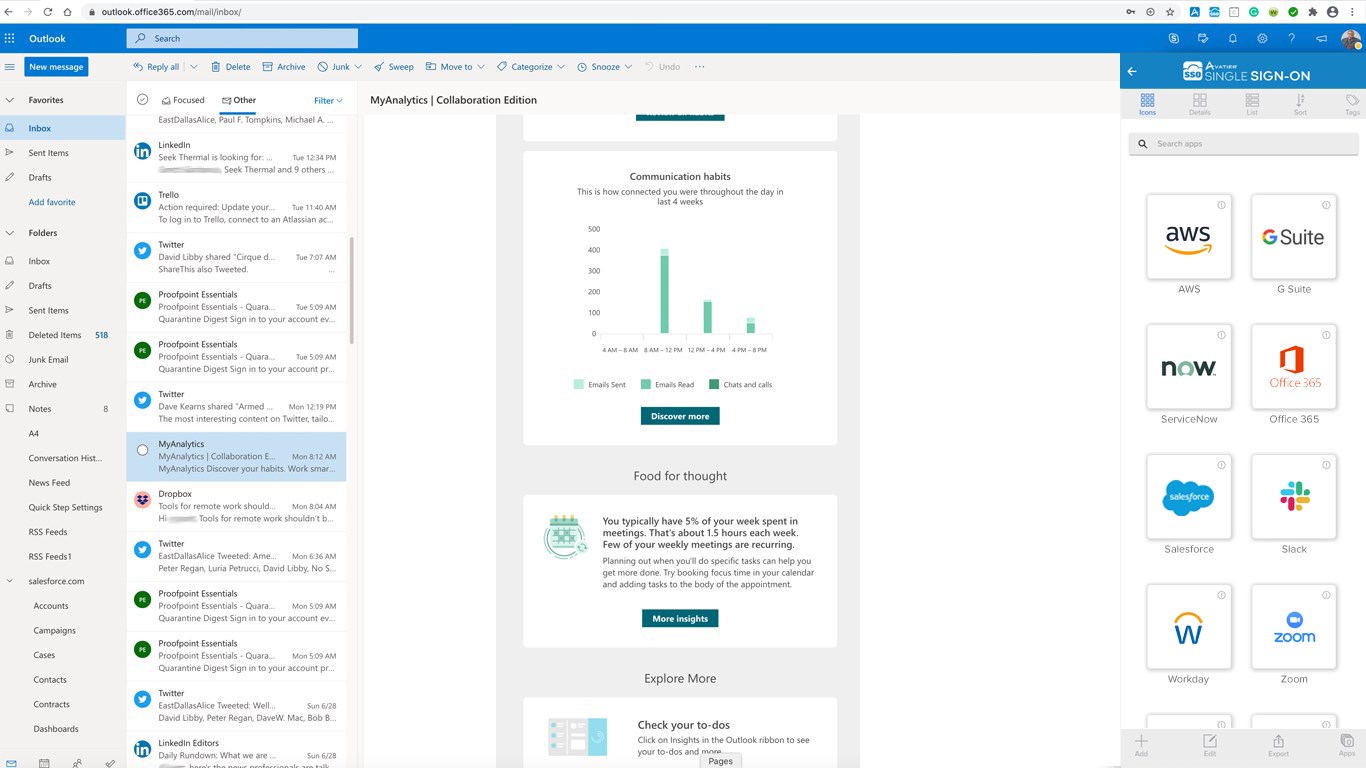Expand the Move to dropdown
1366x768 pixels.
coord(481,67)
